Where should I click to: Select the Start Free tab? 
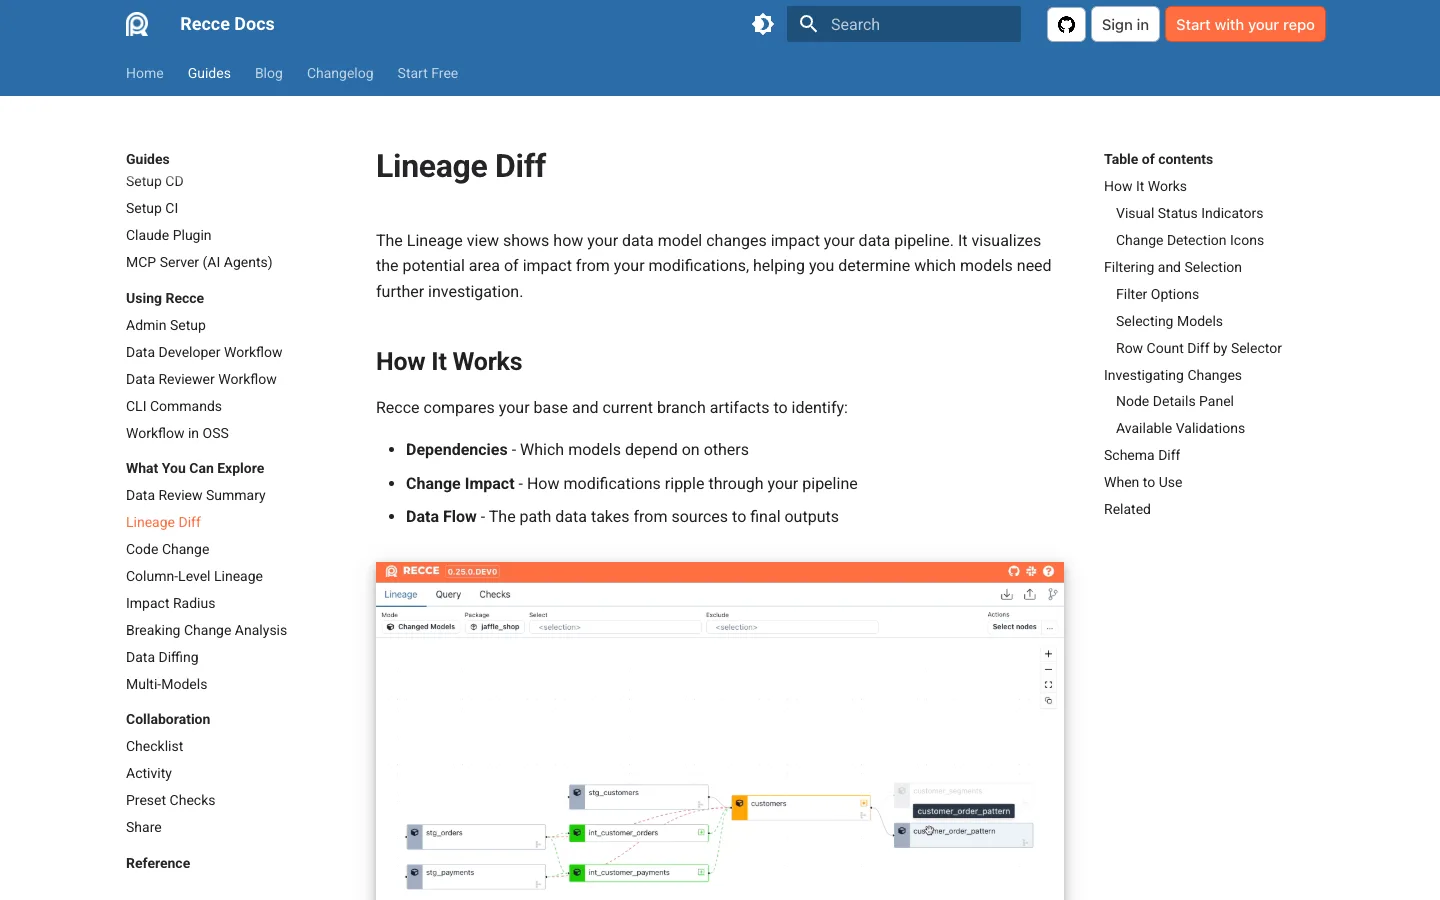[x=428, y=73]
